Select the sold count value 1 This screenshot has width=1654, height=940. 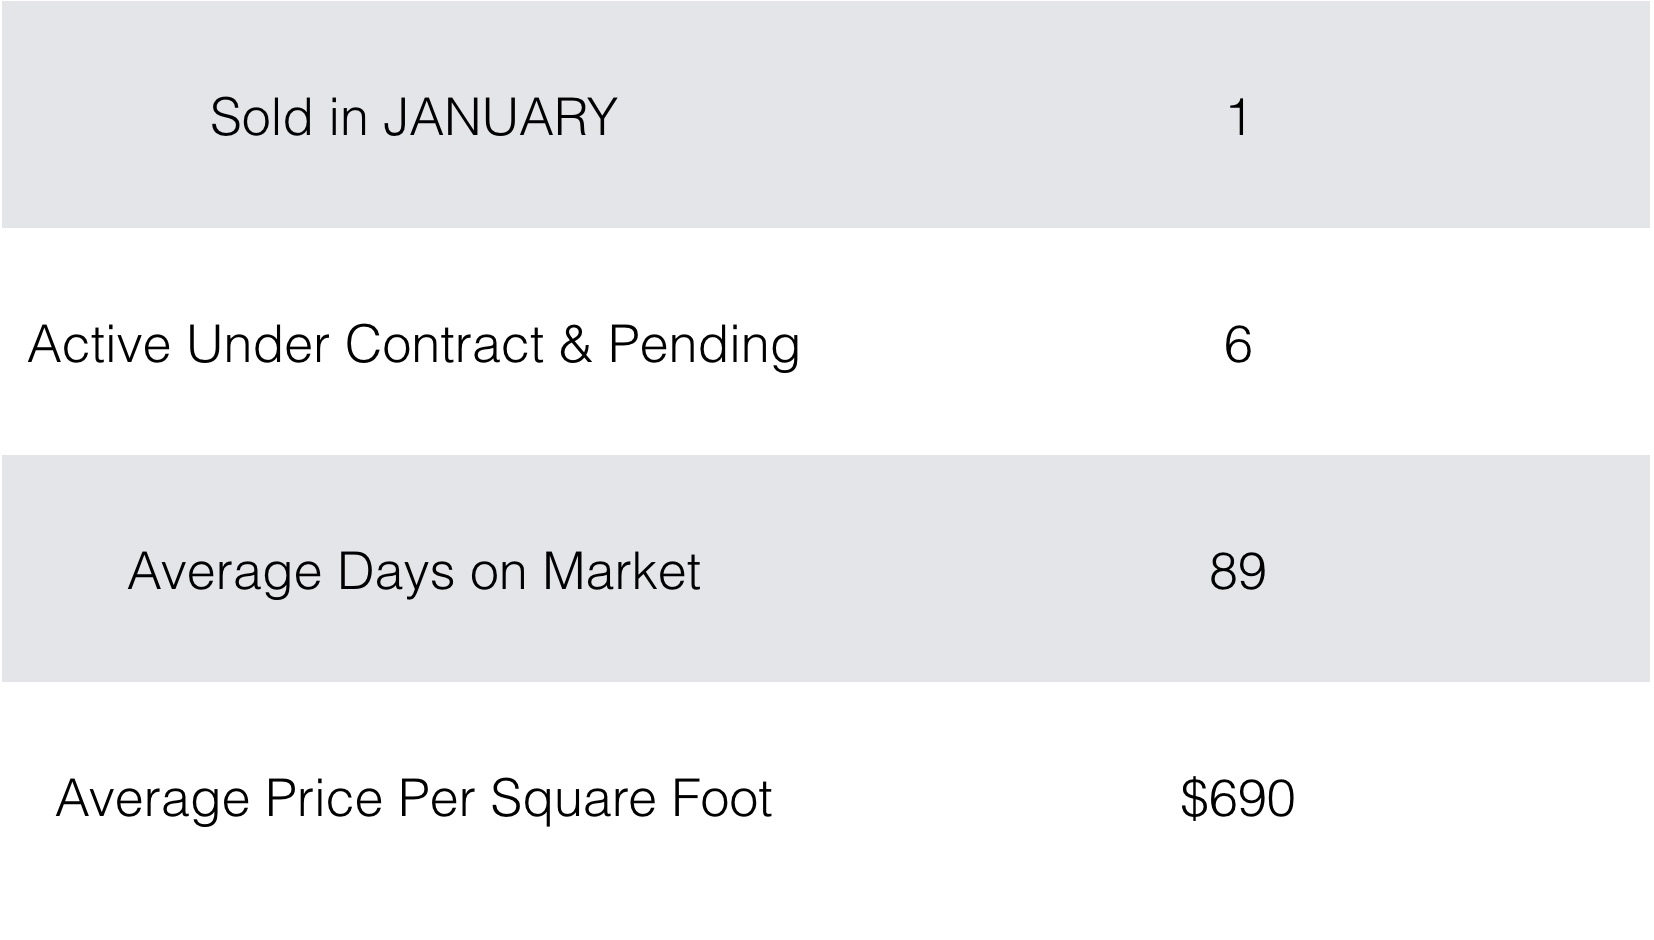pos(1238,117)
